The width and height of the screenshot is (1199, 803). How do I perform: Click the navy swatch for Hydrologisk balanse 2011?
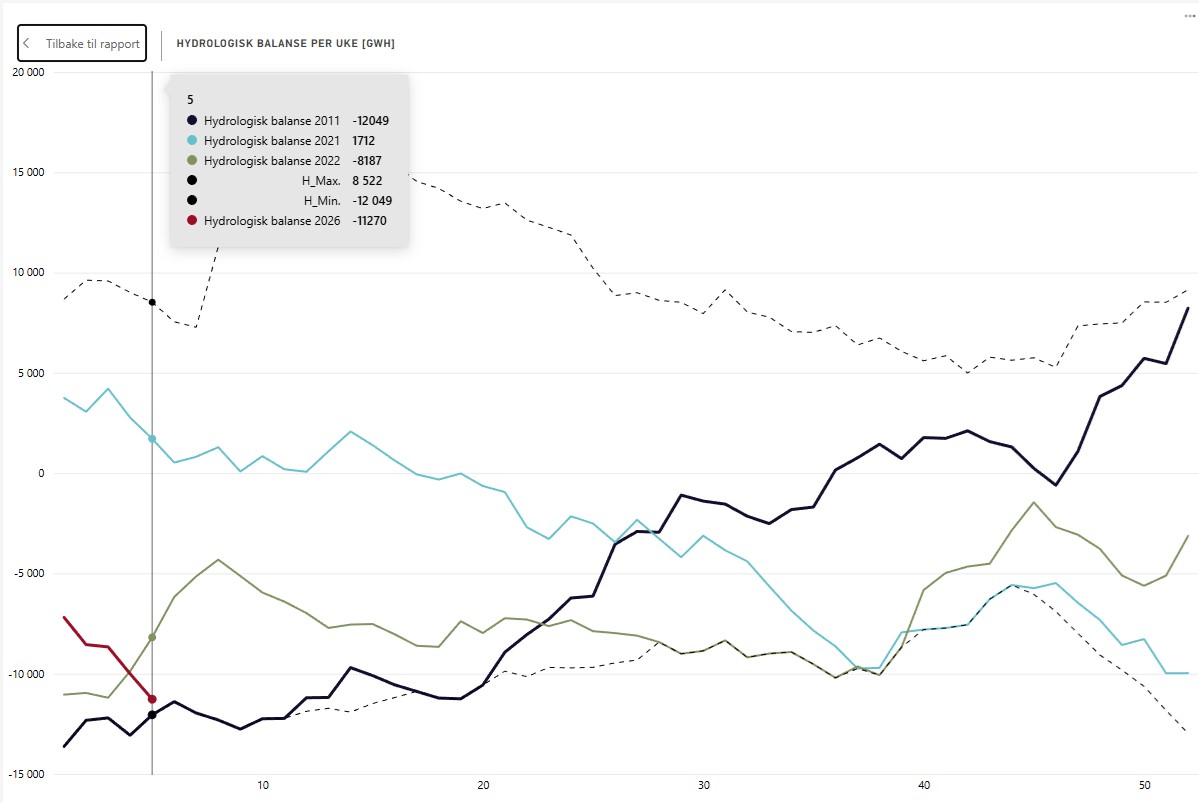pos(191,120)
